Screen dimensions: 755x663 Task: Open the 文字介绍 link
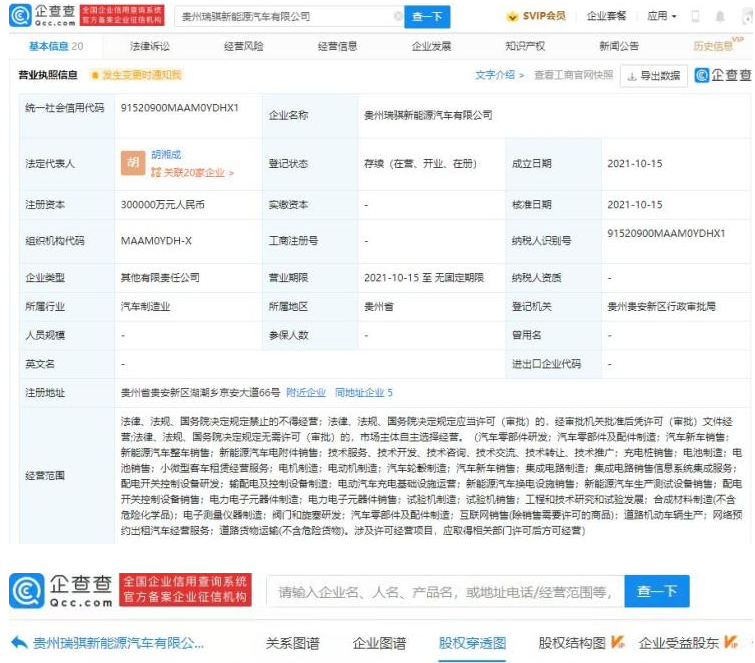499,75
